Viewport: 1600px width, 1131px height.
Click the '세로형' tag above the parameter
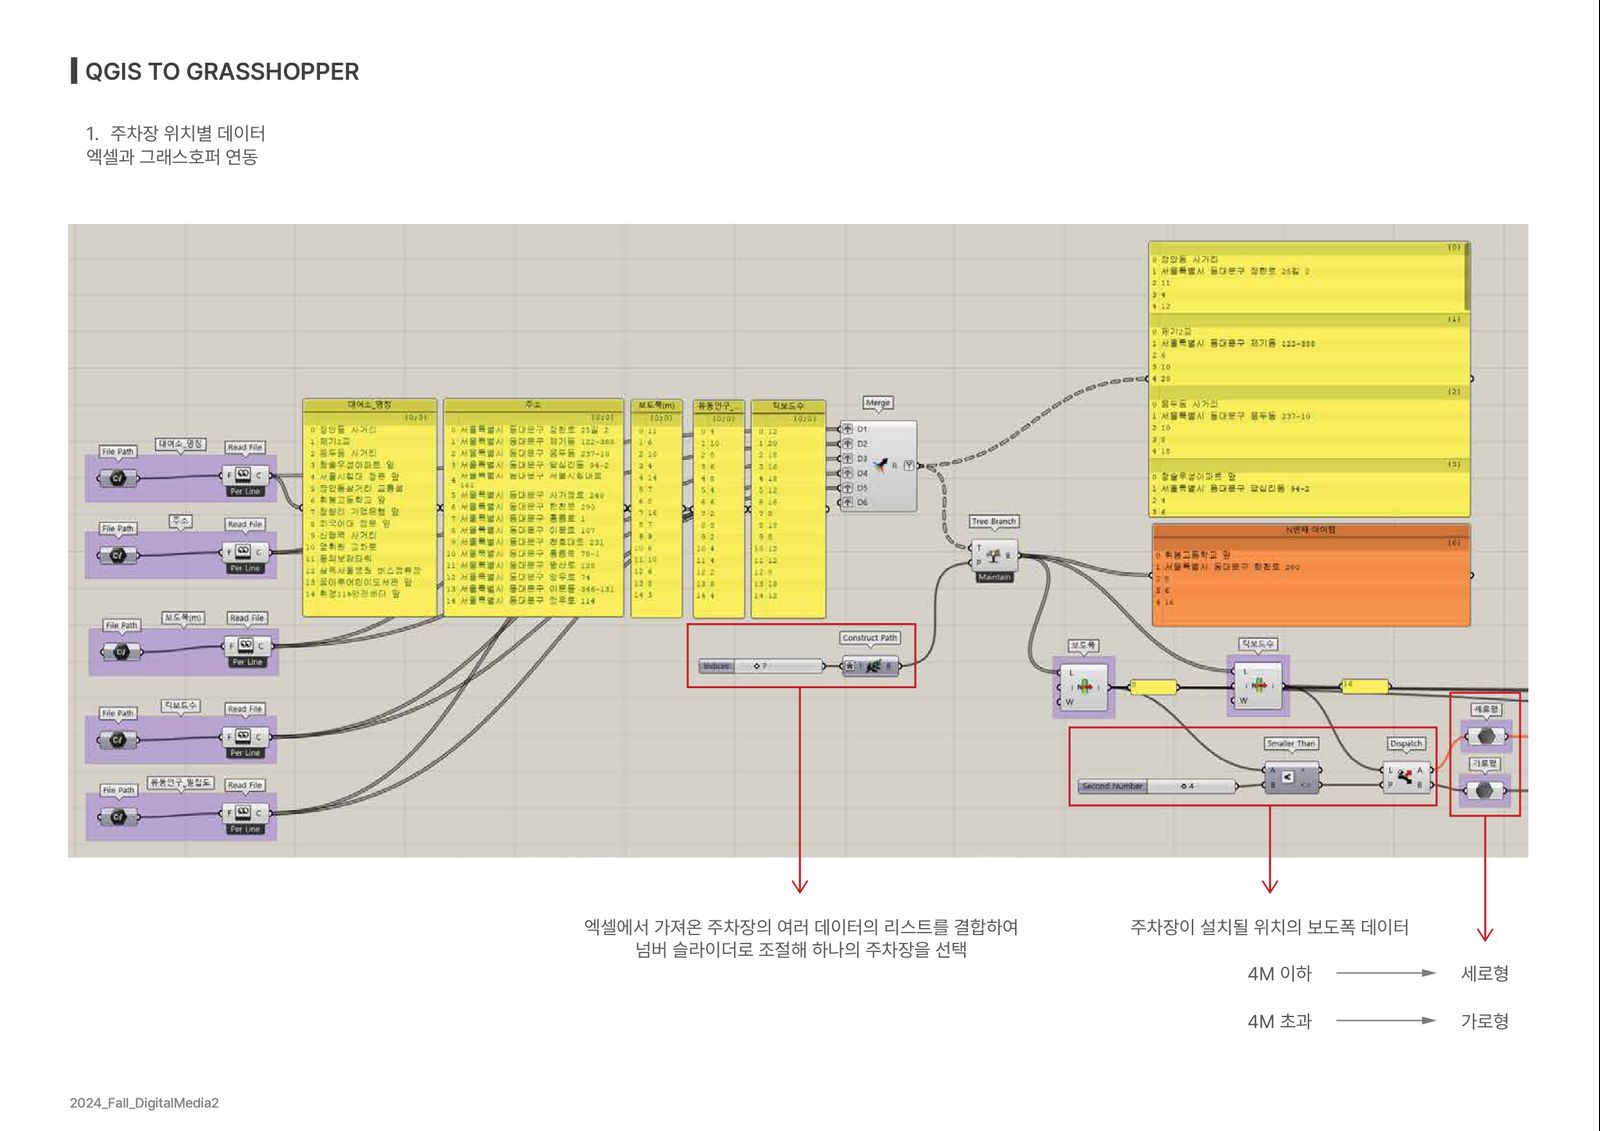click(x=1486, y=709)
